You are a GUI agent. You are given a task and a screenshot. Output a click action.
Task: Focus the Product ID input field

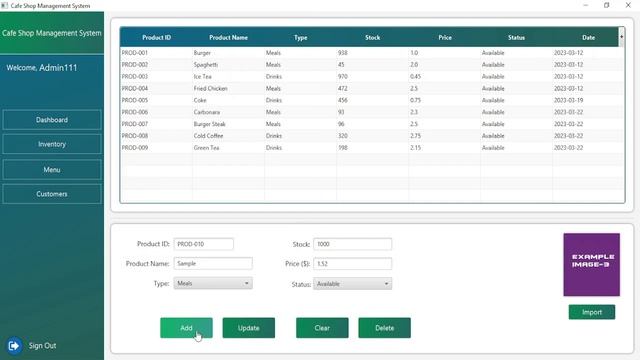(204, 244)
